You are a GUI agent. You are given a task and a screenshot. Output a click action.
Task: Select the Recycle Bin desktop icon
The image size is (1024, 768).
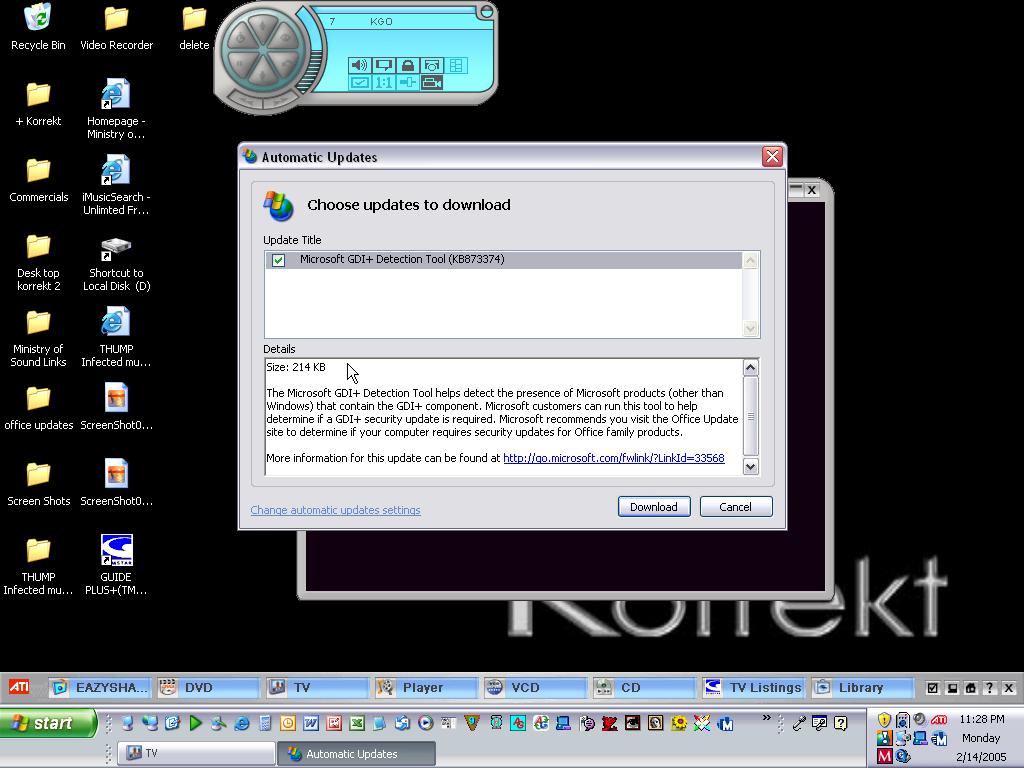tap(38, 27)
